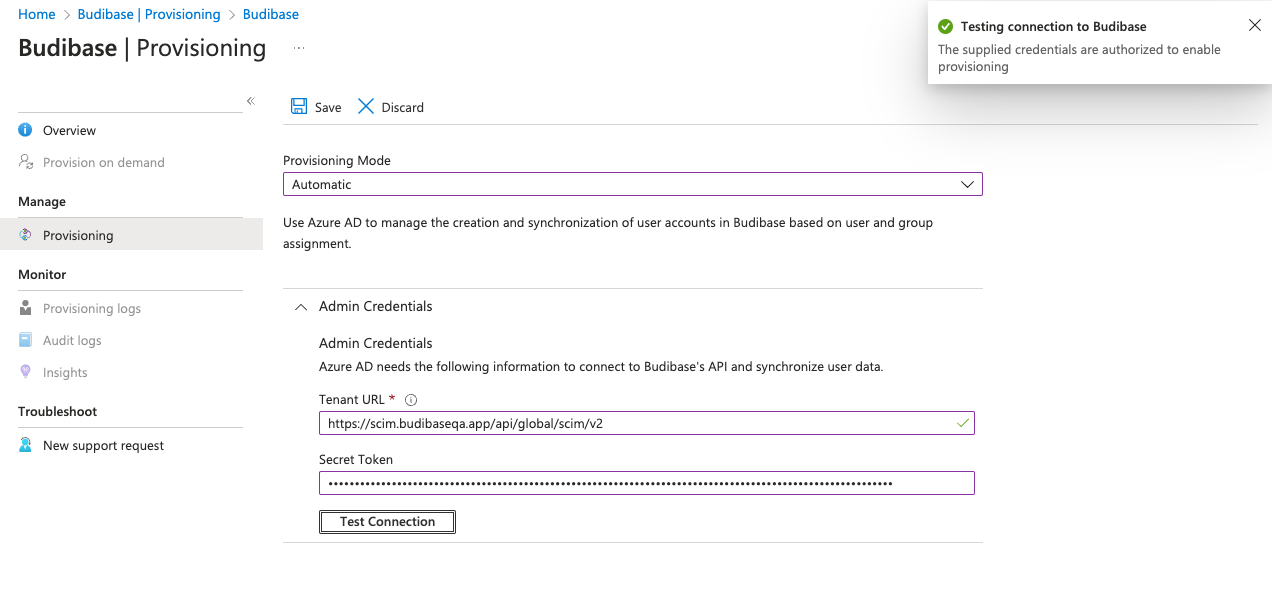Open Budibase breadcrumb link
Screen dimensions: 1272x594
click(271, 14)
